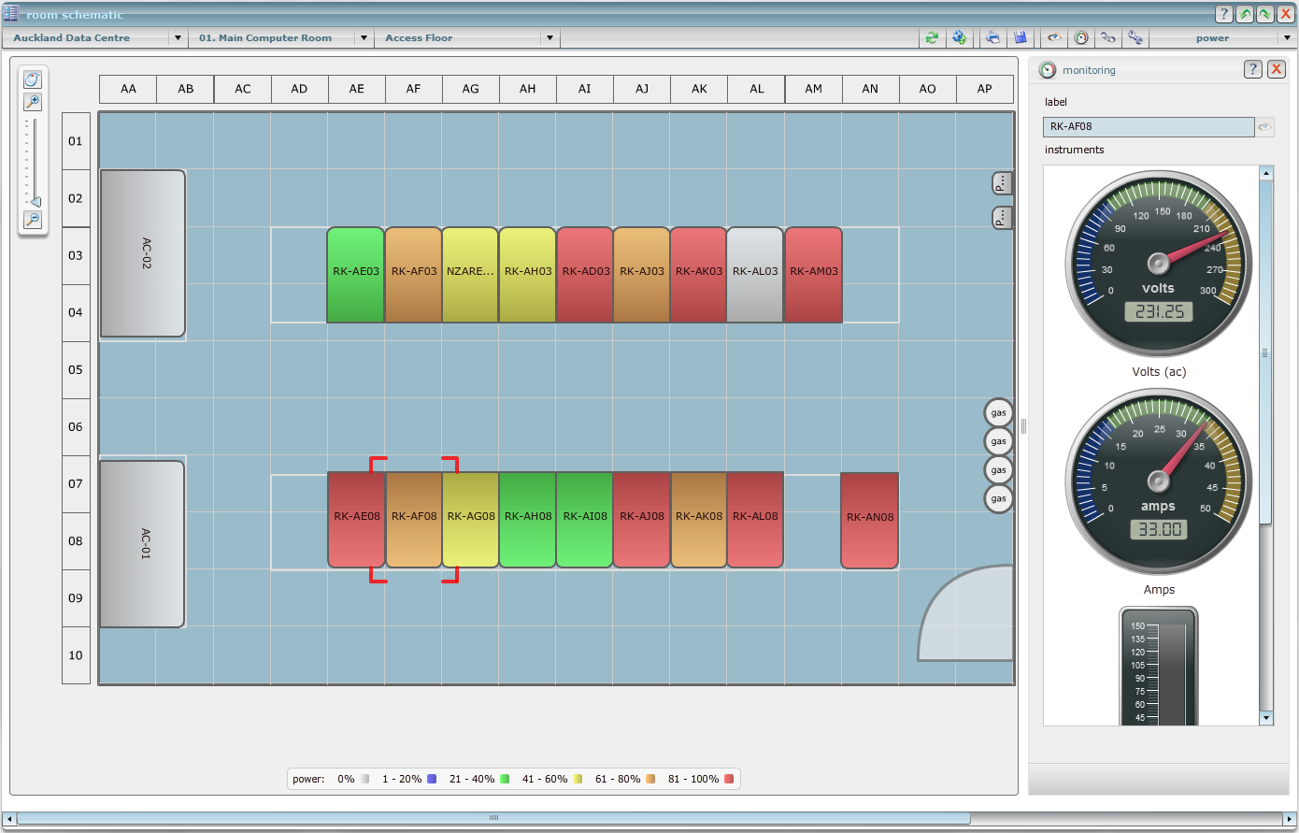The width and height of the screenshot is (1299, 833).
Task: Click the magnifier plus zoom-in icon
Action: (33, 102)
